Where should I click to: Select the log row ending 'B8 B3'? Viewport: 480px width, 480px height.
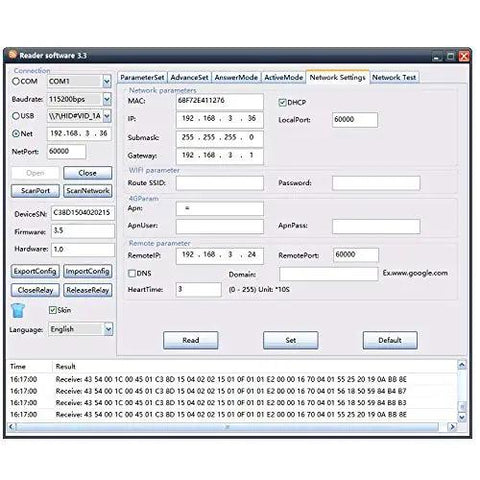coord(232,403)
